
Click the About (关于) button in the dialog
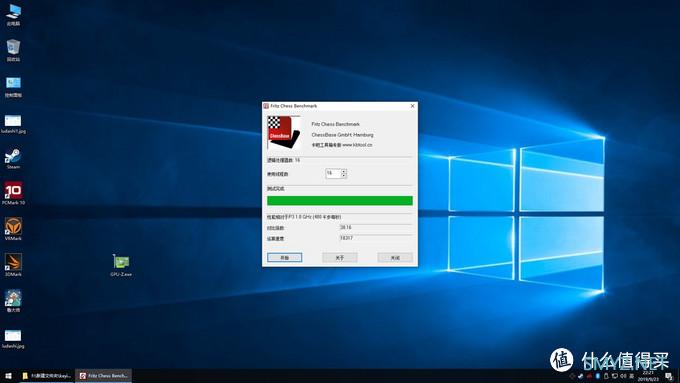coord(340,258)
